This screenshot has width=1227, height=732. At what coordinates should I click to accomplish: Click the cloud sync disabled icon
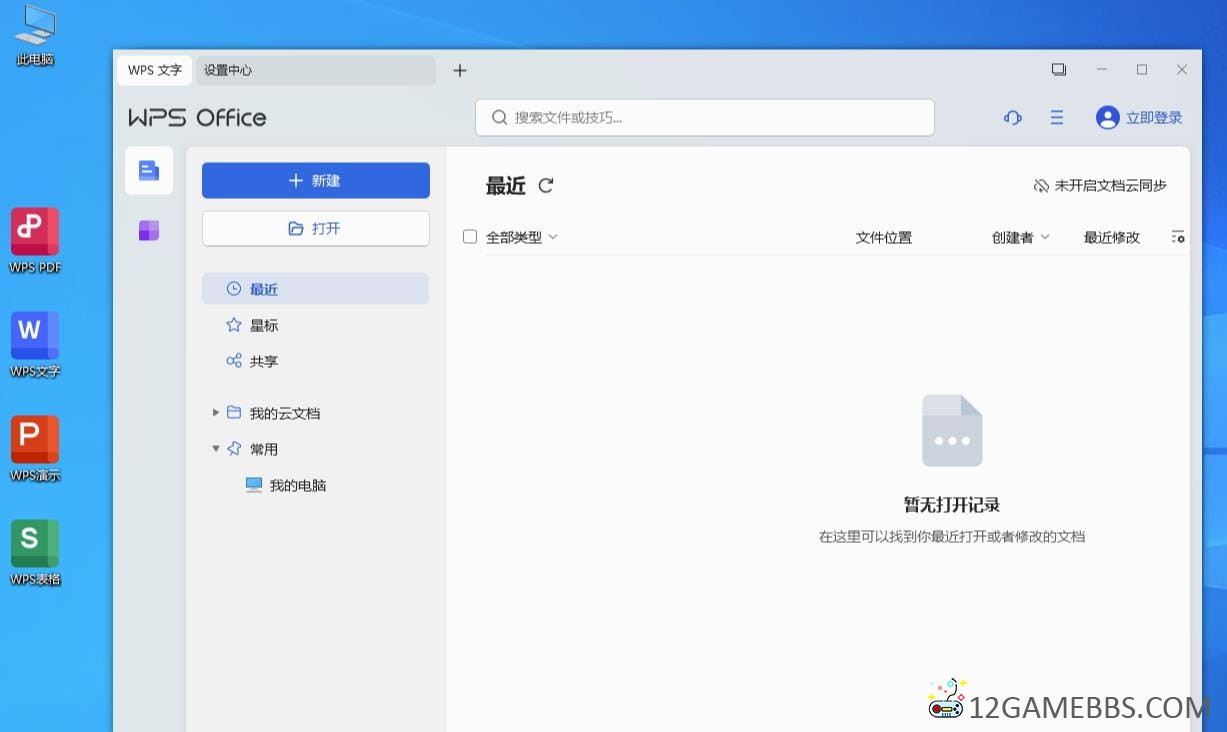click(1041, 186)
